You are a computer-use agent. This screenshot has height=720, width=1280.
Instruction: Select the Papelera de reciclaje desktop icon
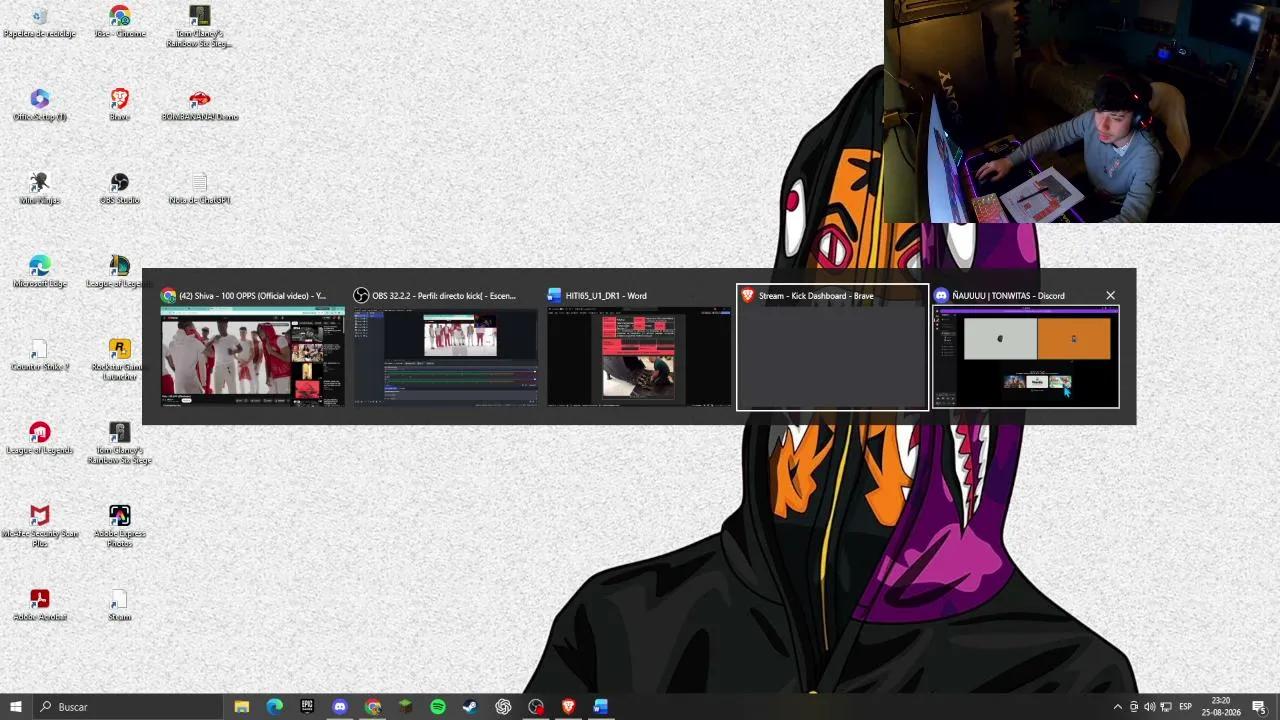pyautogui.click(x=40, y=23)
